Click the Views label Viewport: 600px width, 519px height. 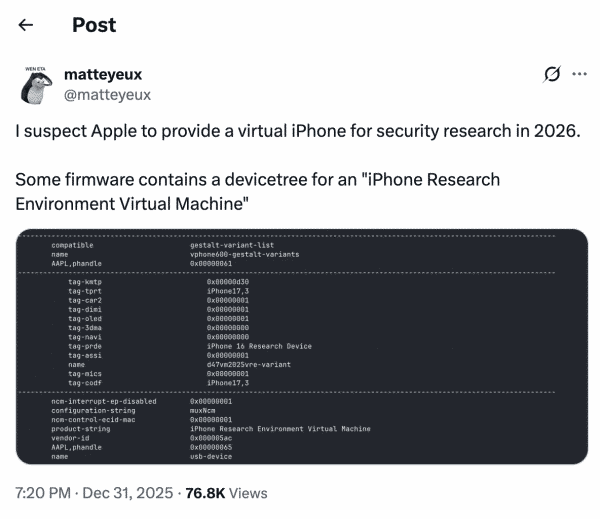tap(248, 493)
